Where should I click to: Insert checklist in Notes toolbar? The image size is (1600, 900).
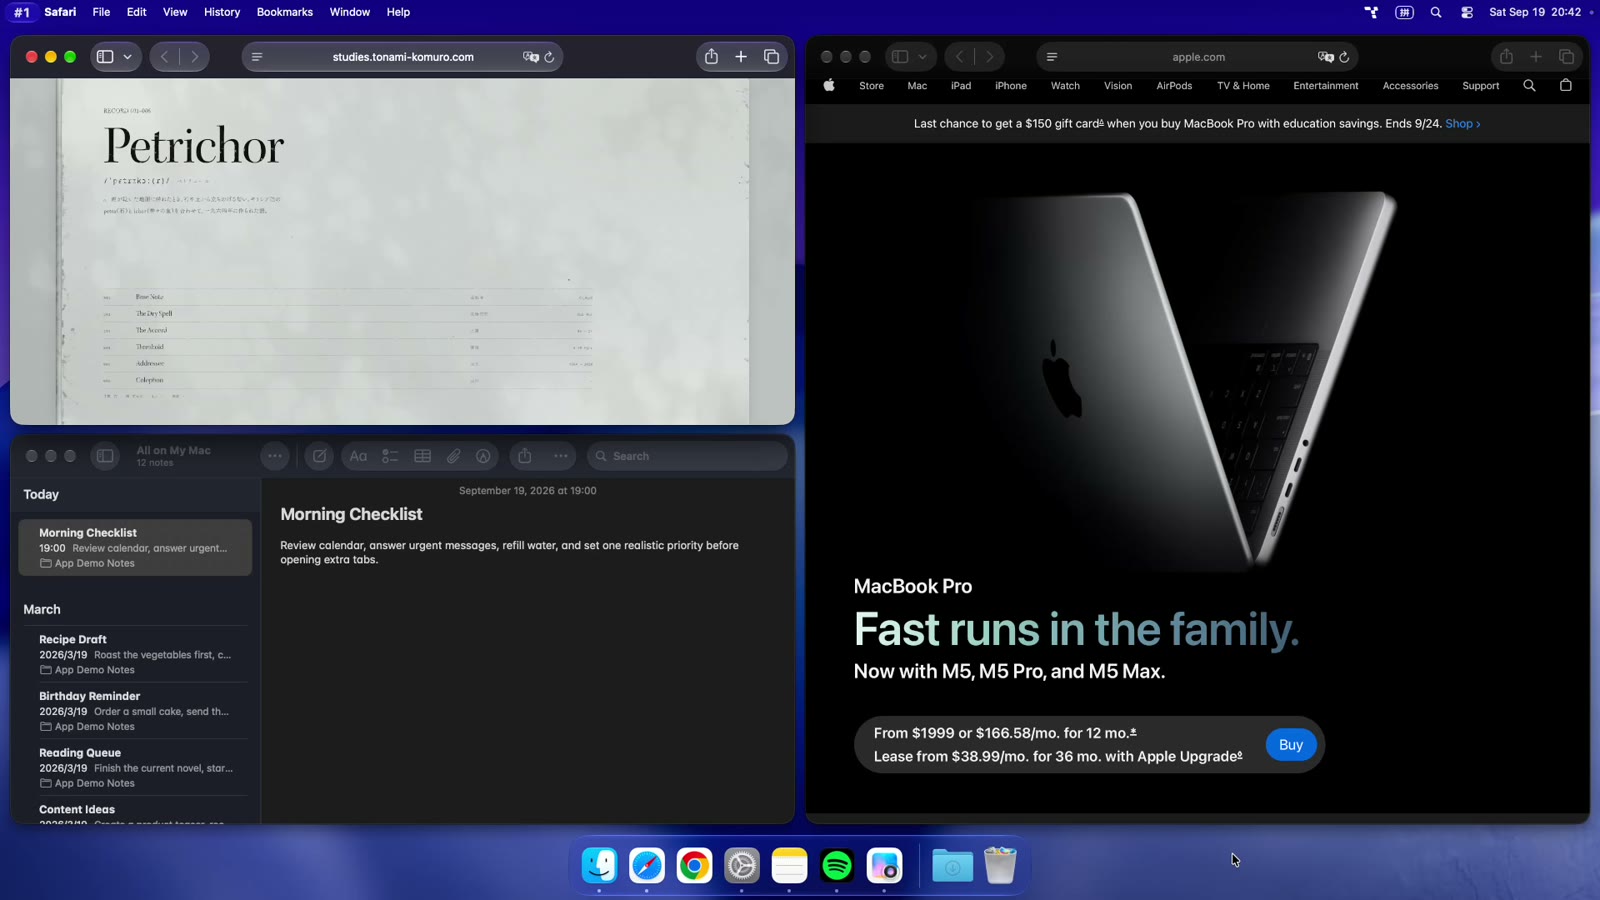[x=390, y=456]
